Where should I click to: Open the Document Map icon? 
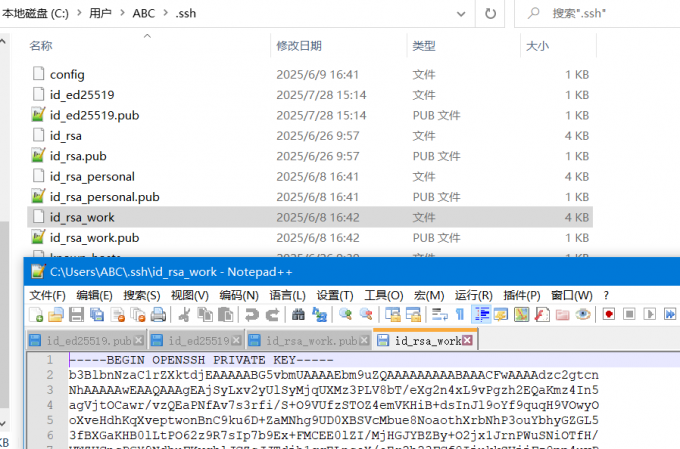522,315
